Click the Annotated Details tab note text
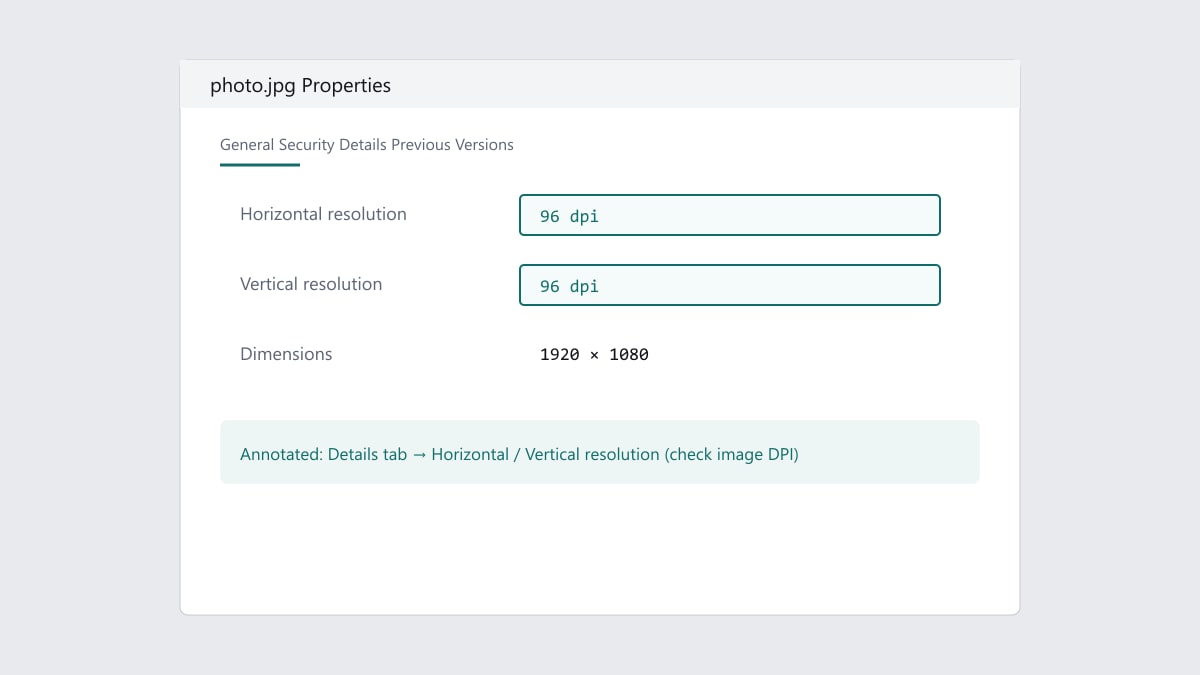 pyautogui.click(x=519, y=454)
